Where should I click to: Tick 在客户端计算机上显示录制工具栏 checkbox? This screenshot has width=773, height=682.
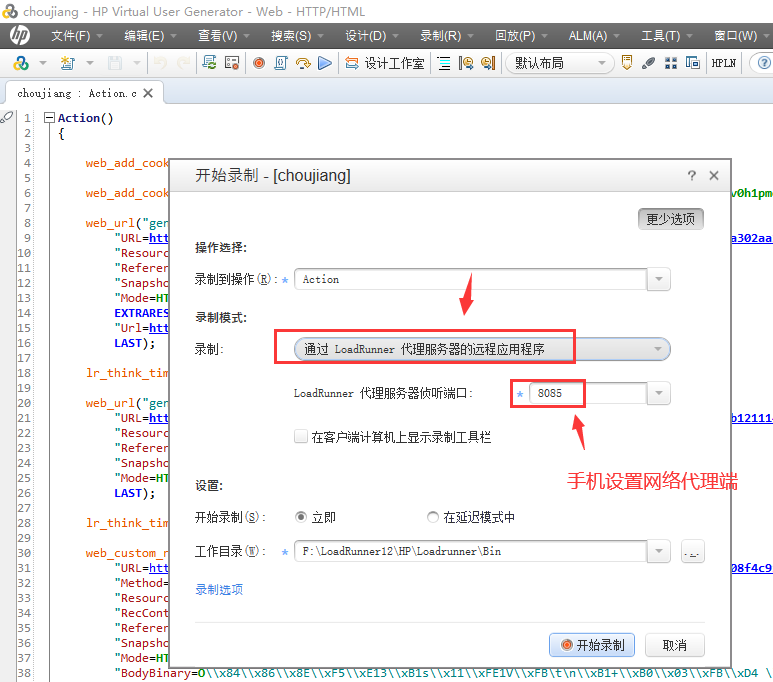pos(301,436)
